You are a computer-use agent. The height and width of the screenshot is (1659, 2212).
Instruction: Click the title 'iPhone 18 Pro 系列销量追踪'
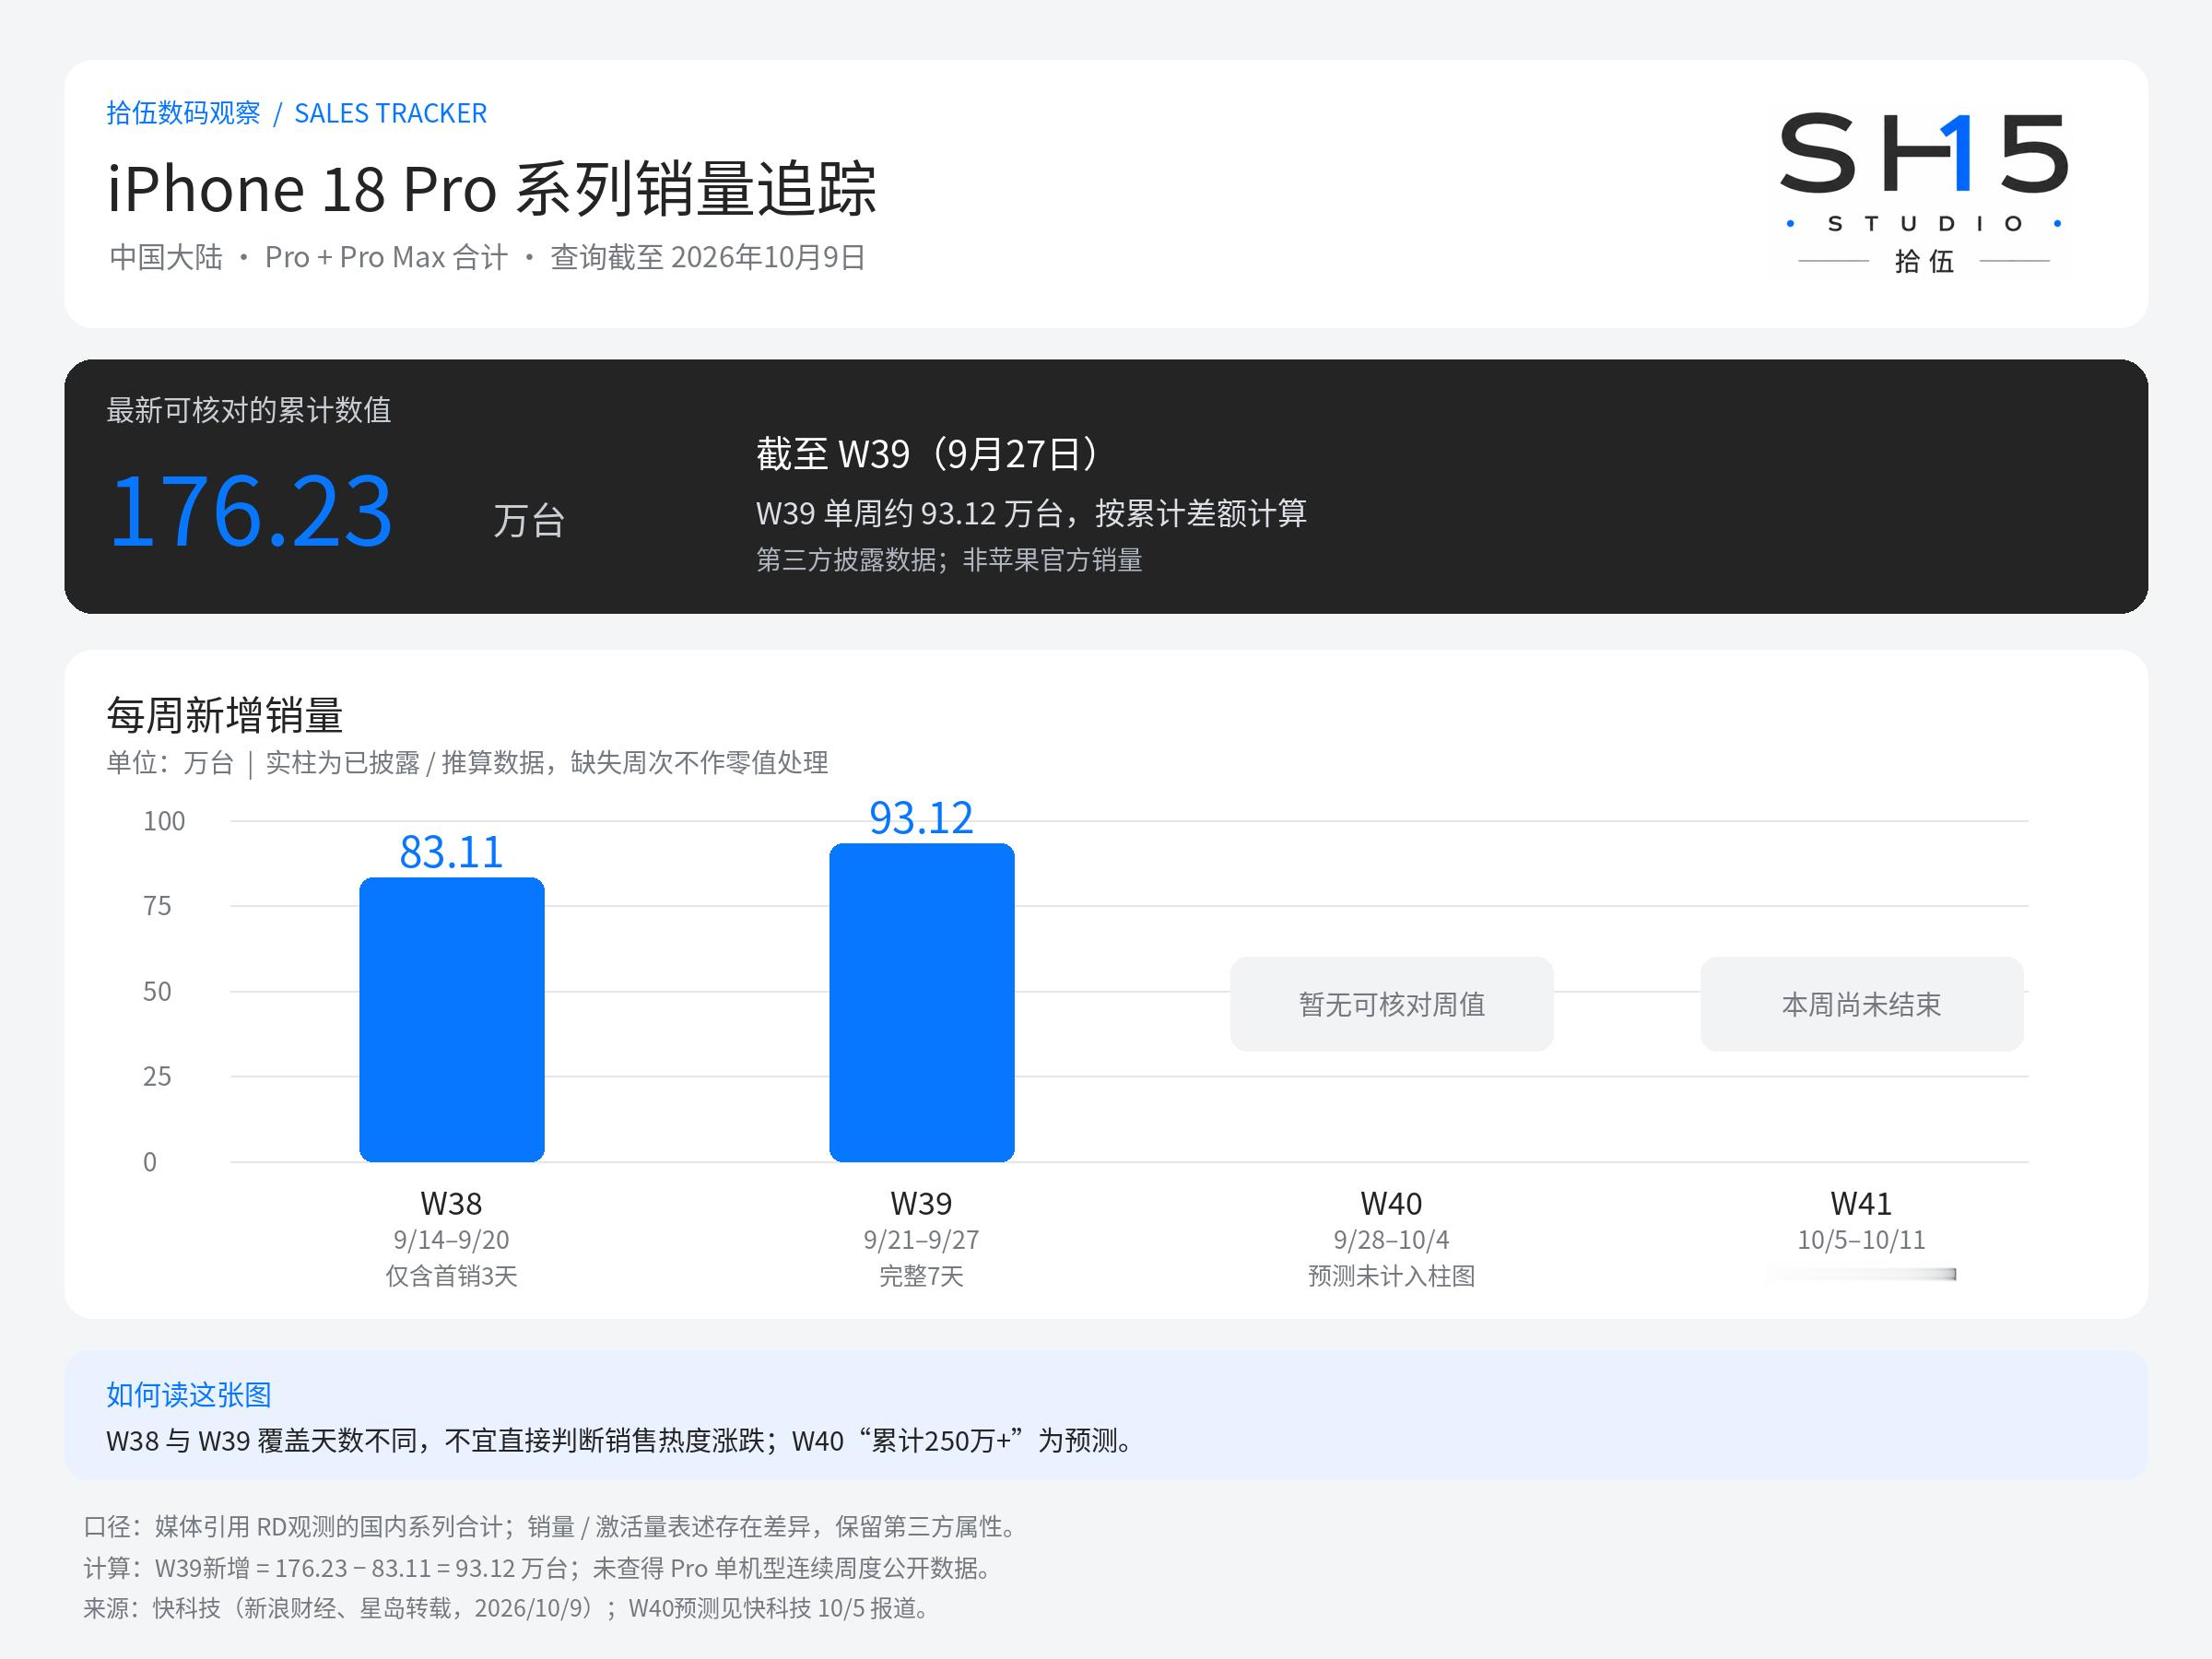click(x=492, y=188)
